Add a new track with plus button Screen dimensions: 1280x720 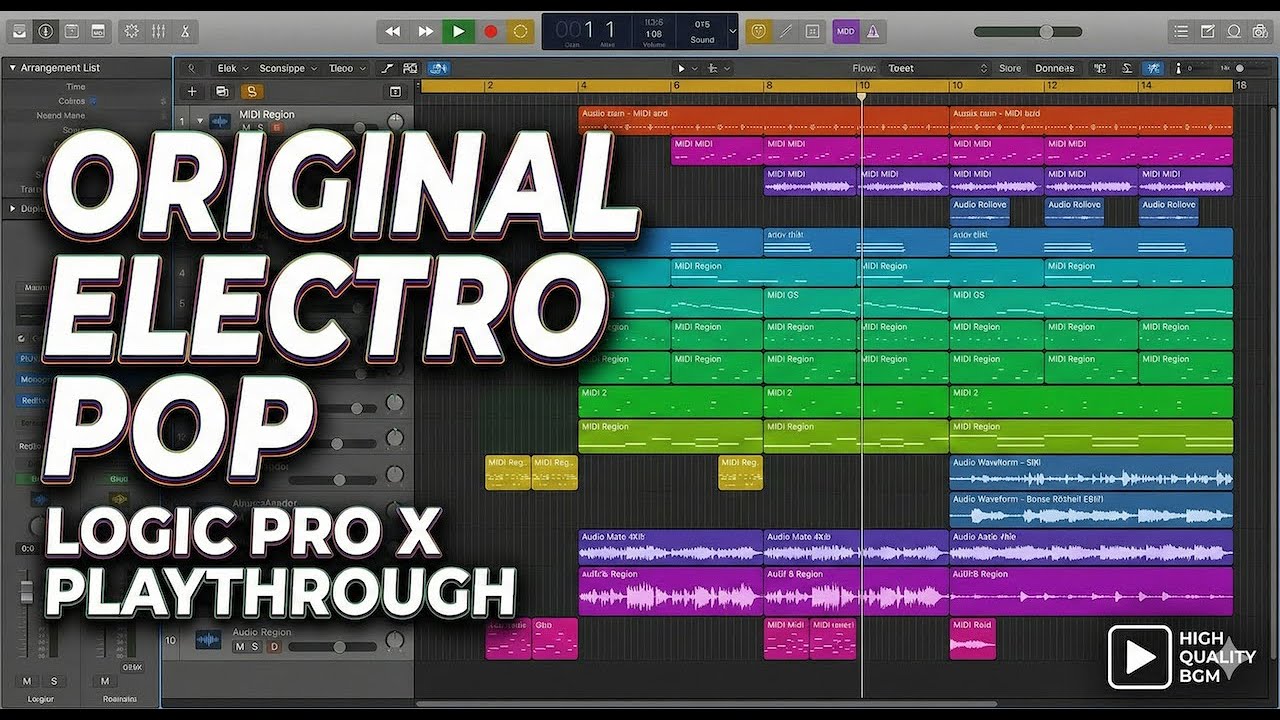[x=192, y=91]
